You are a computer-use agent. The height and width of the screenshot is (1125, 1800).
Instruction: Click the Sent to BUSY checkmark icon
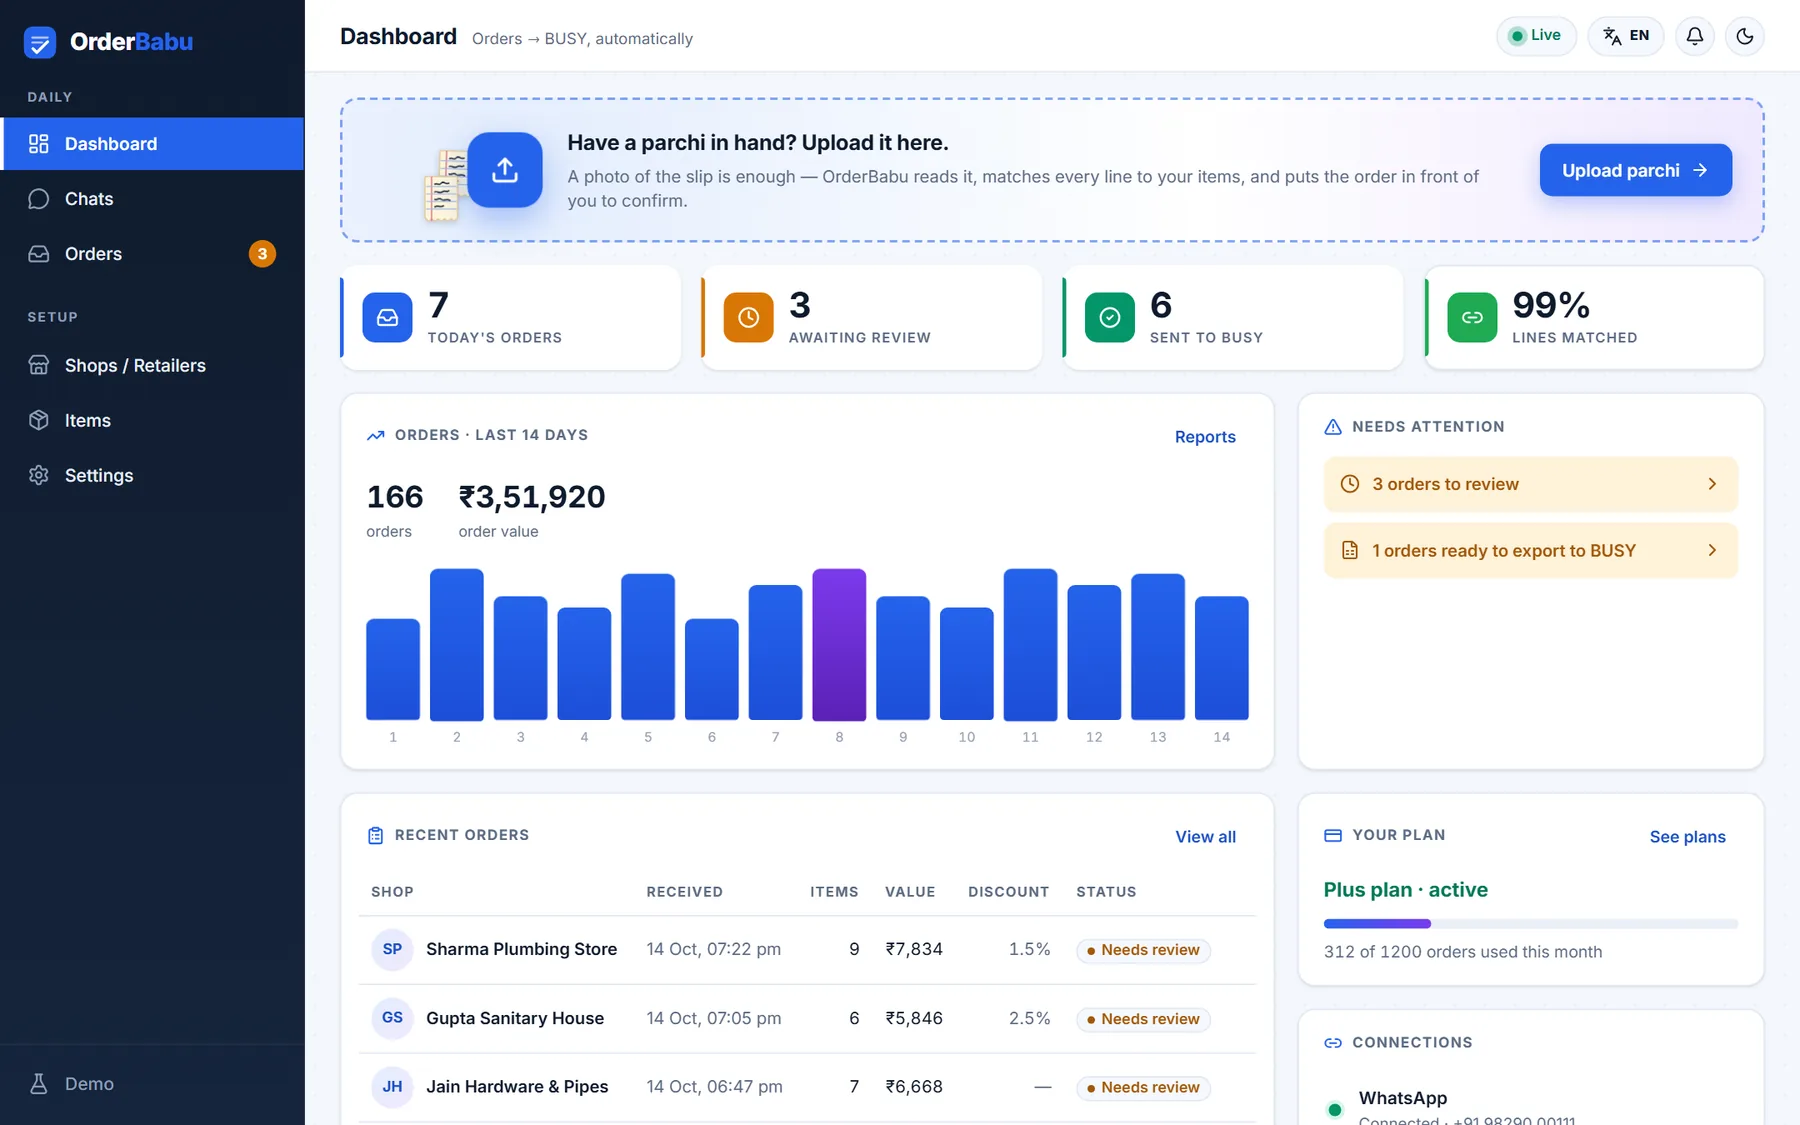(1110, 318)
